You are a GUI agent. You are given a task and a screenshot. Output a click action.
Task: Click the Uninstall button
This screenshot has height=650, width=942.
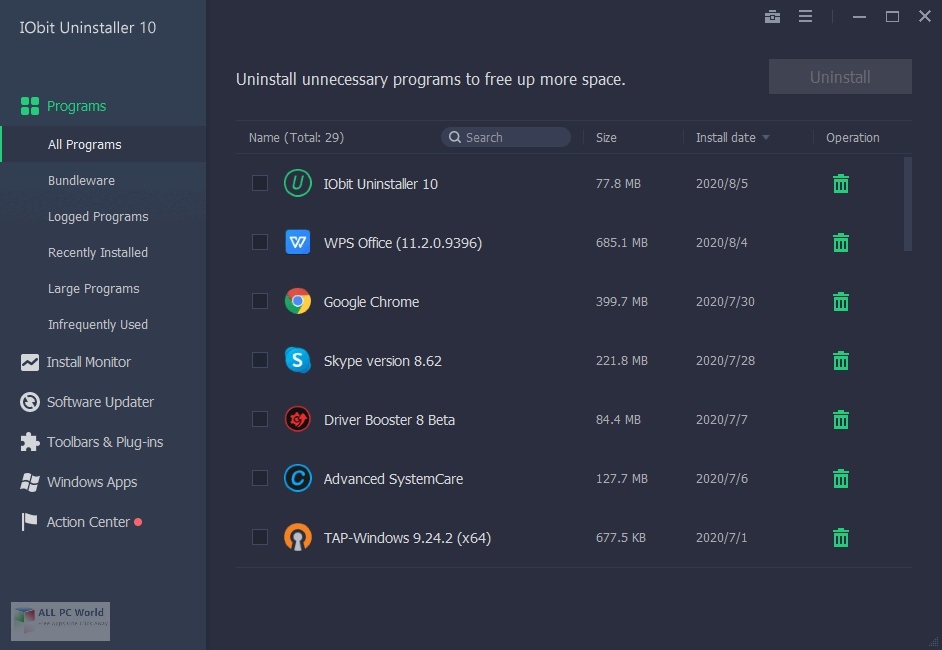click(840, 77)
